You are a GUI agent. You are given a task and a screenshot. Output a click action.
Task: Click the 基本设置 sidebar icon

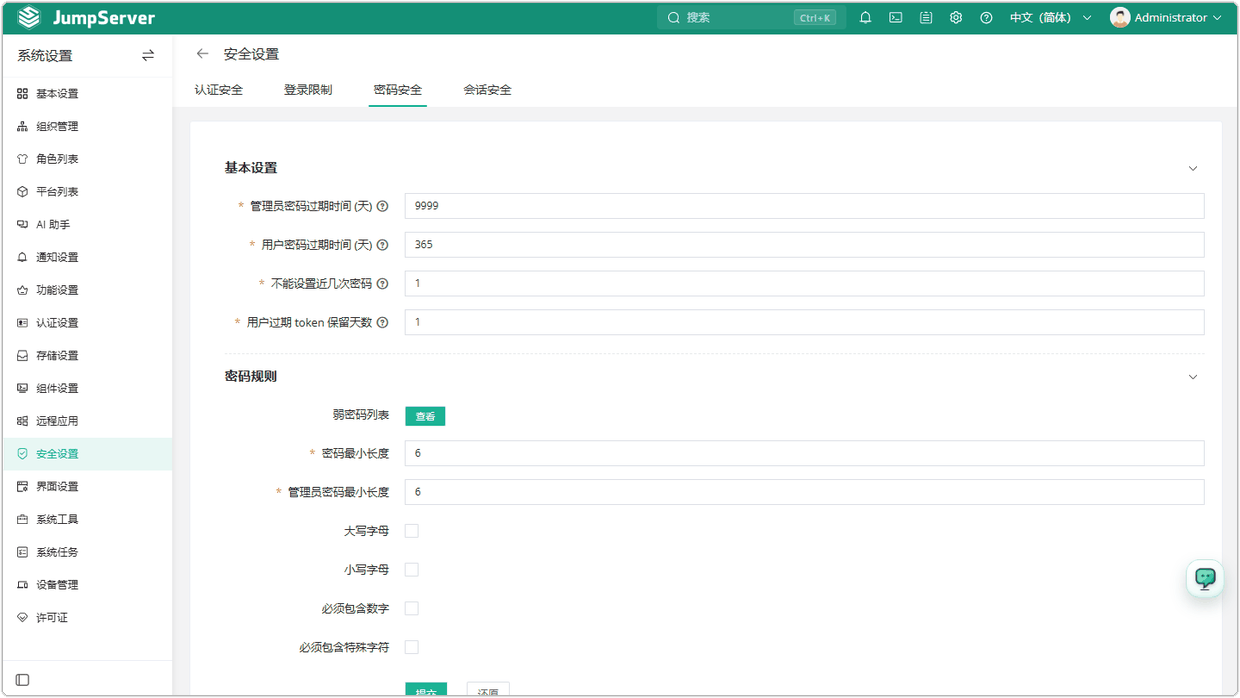(x=22, y=94)
